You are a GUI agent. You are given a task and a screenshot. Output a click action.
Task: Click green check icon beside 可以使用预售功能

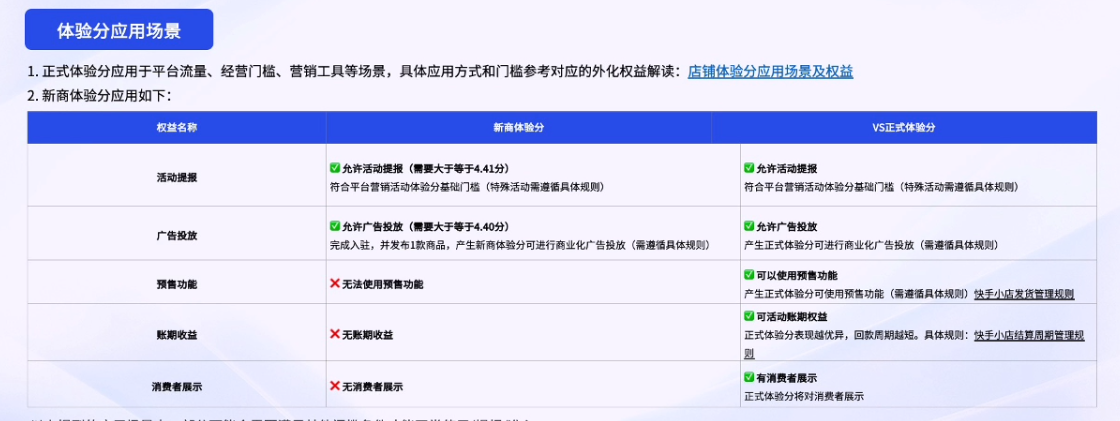click(x=749, y=275)
